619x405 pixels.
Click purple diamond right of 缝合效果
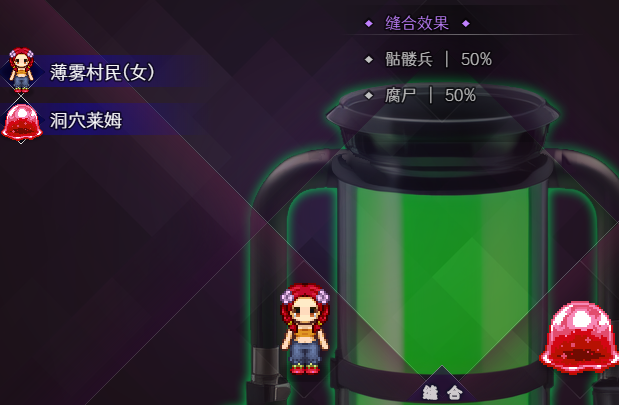(x=466, y=24)
